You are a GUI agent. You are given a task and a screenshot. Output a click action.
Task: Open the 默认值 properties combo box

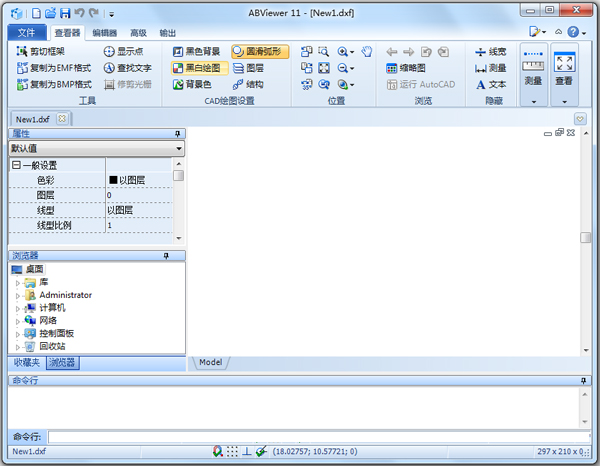96,148
